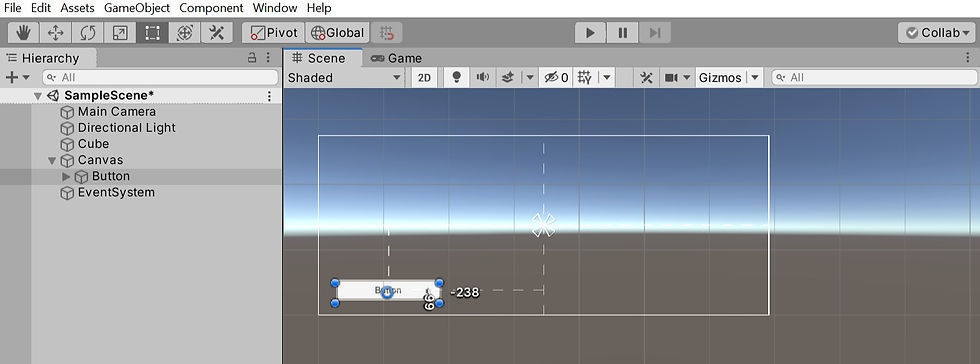Viewport: 980px width, 364px height.
Task: Focus the Hierarchy search field
Action: pyautogui.click(x=160, y=78)
